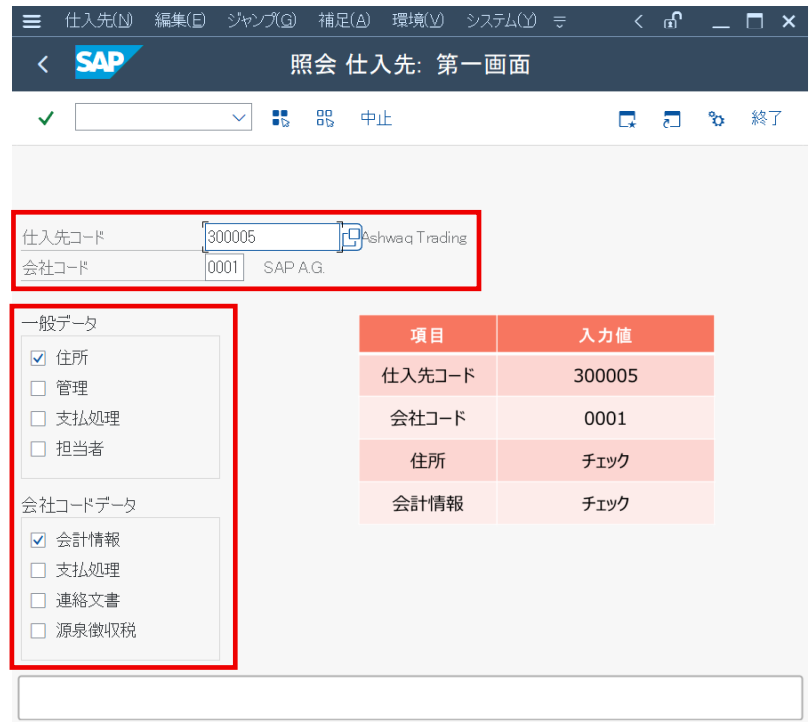This screenshot has height=724, width=810.
Task: Click the 300005 value in the table
Action: pos(605,375)
